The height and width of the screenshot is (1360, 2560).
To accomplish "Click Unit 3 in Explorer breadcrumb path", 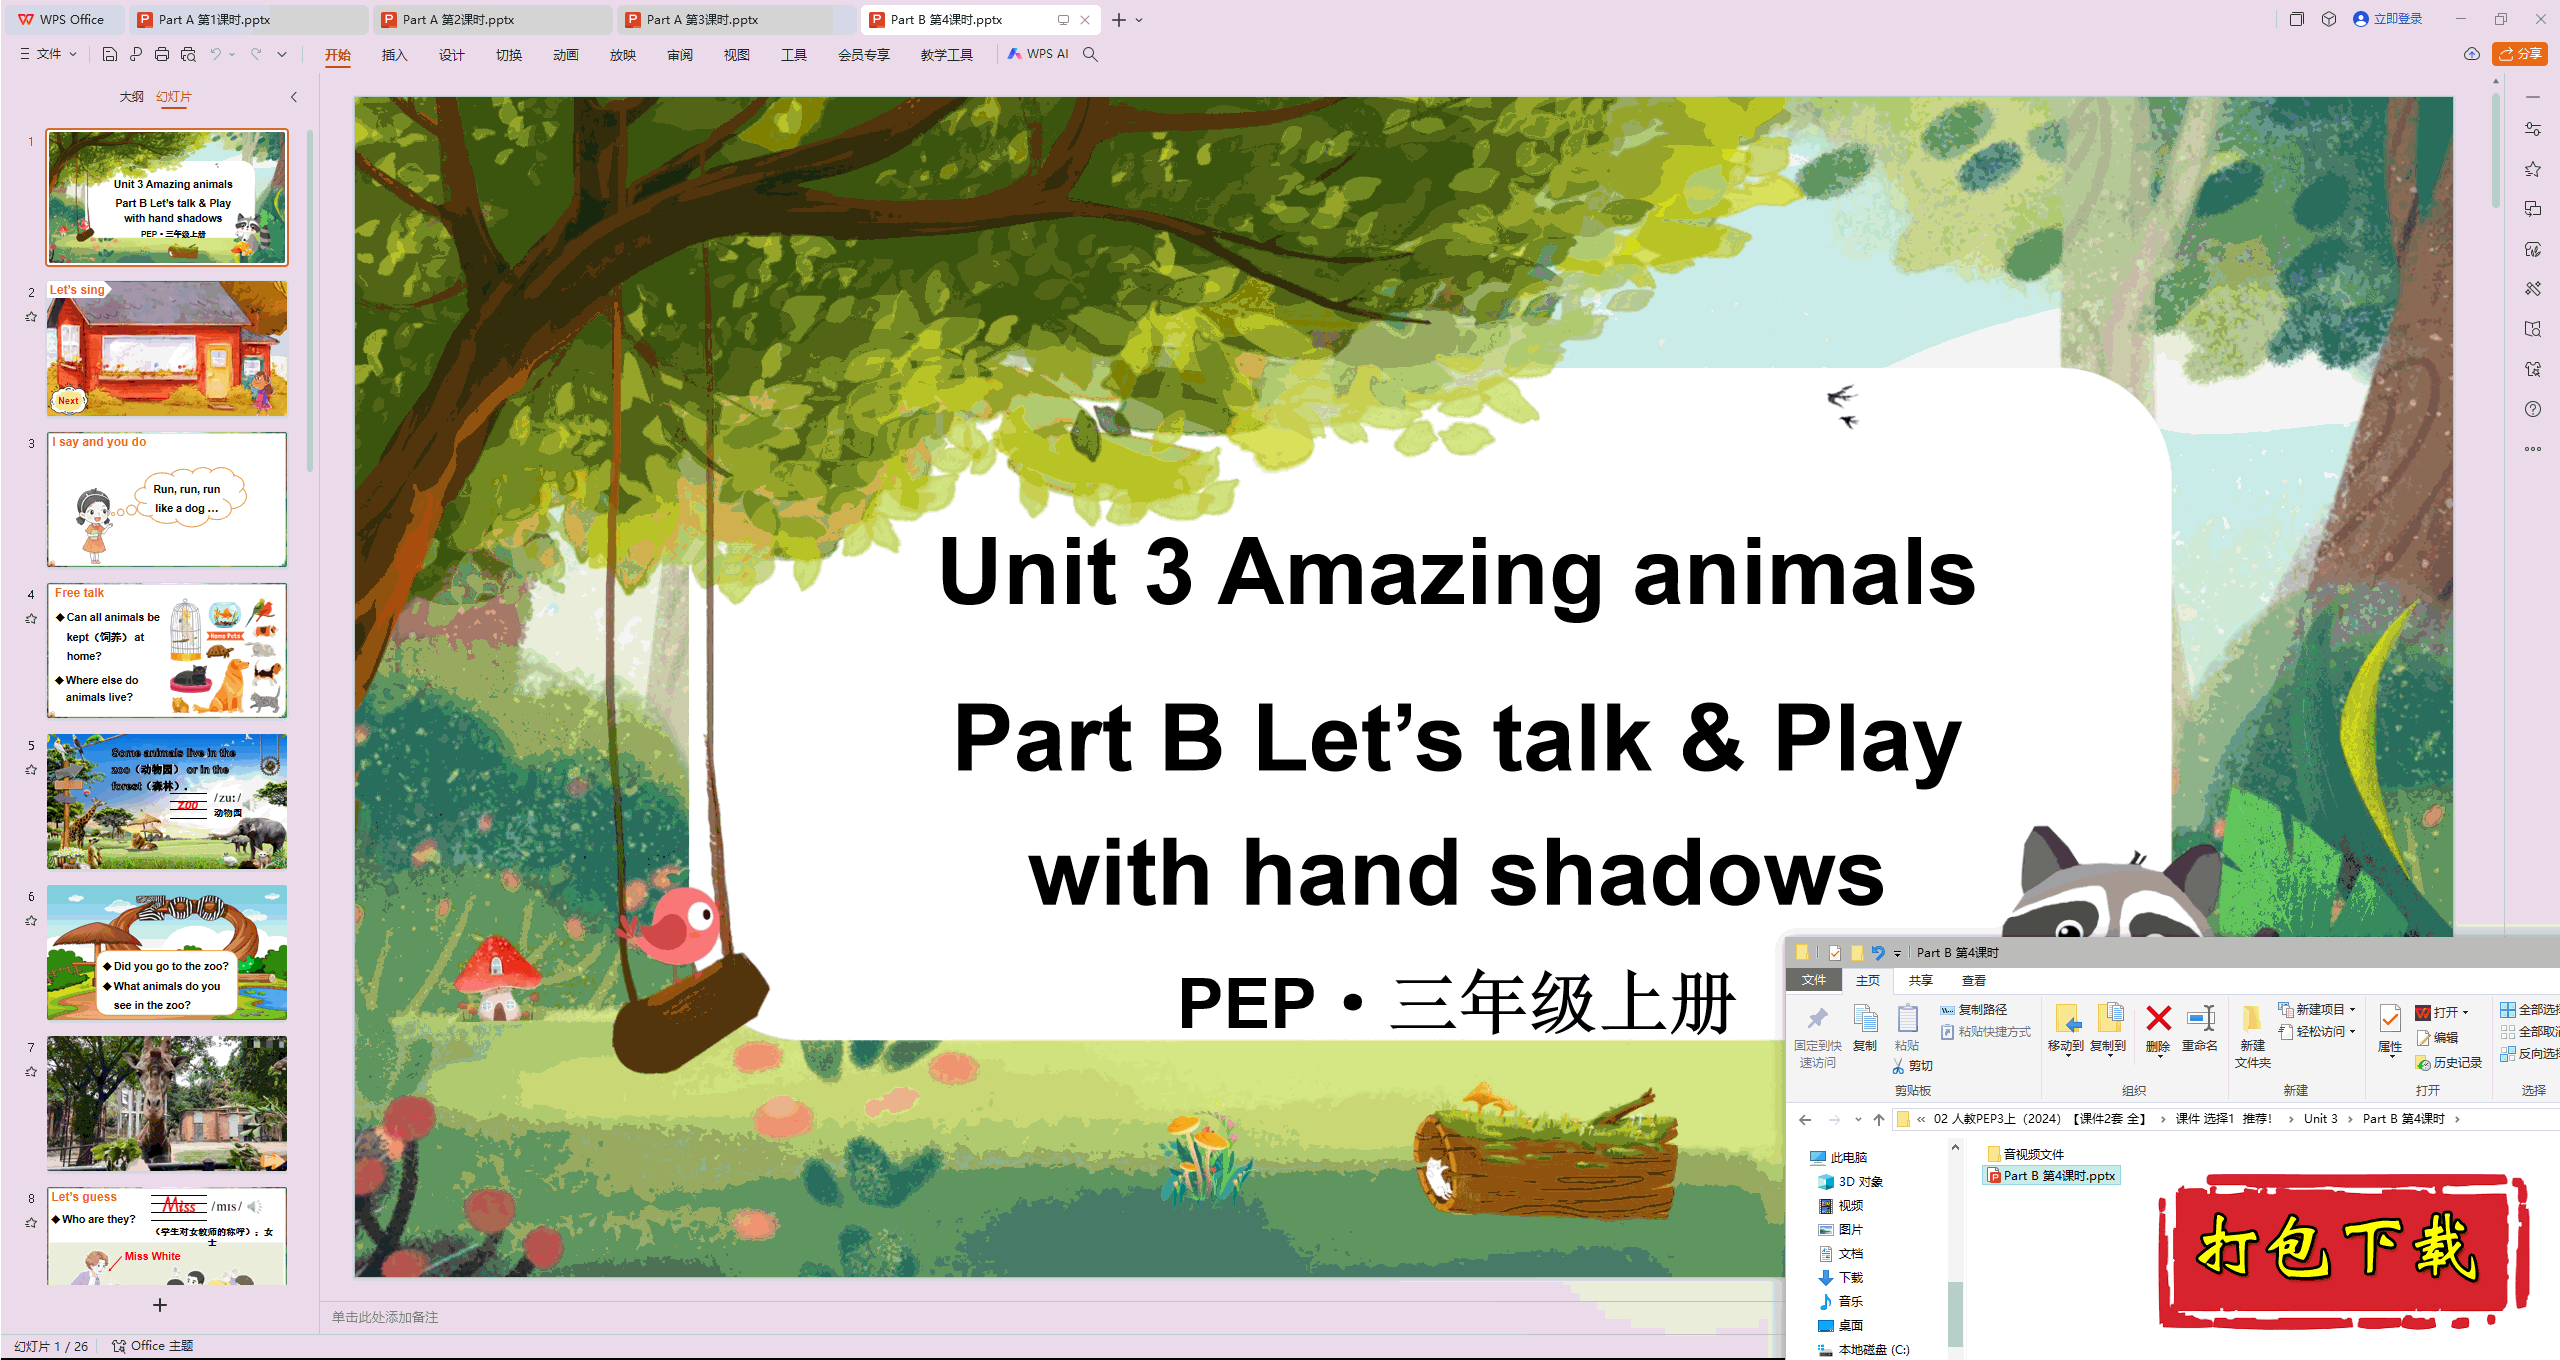I will (x=2320, y=1119).
